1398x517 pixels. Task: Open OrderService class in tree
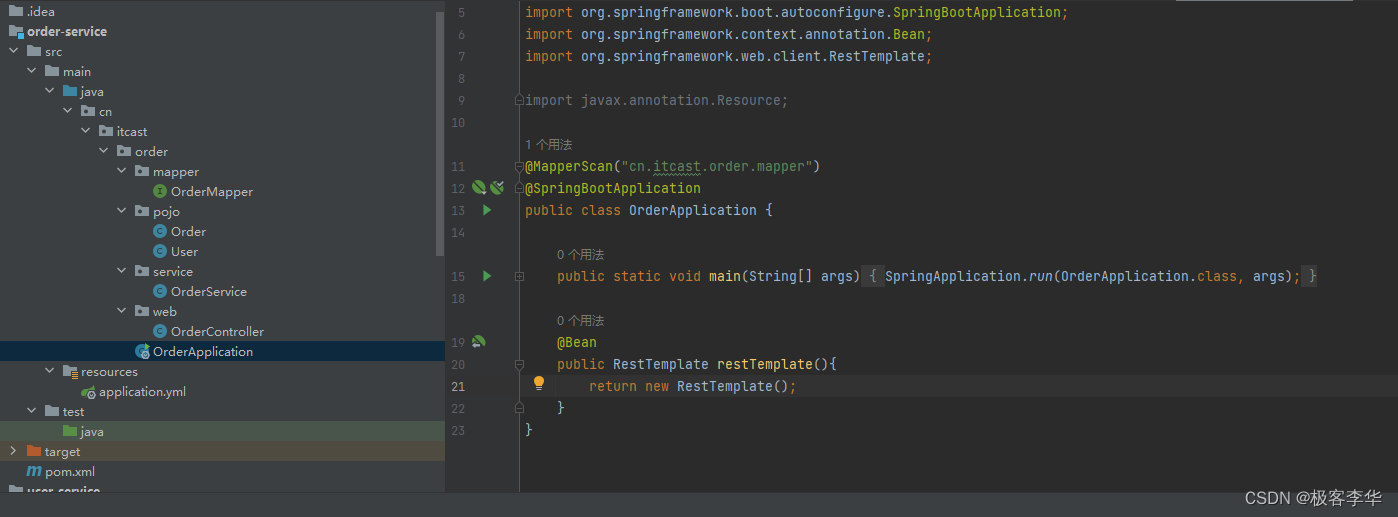pos(209,291)
